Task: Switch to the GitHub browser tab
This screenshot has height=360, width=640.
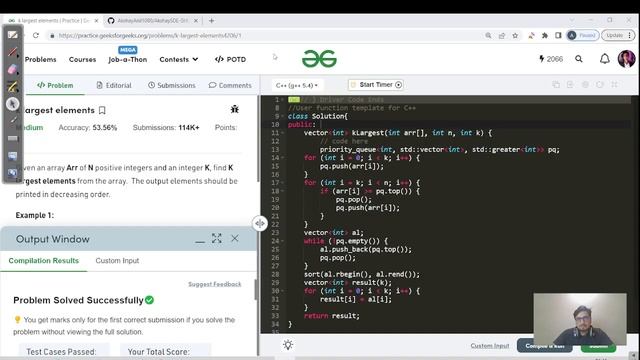Action: tap(152, 20)
